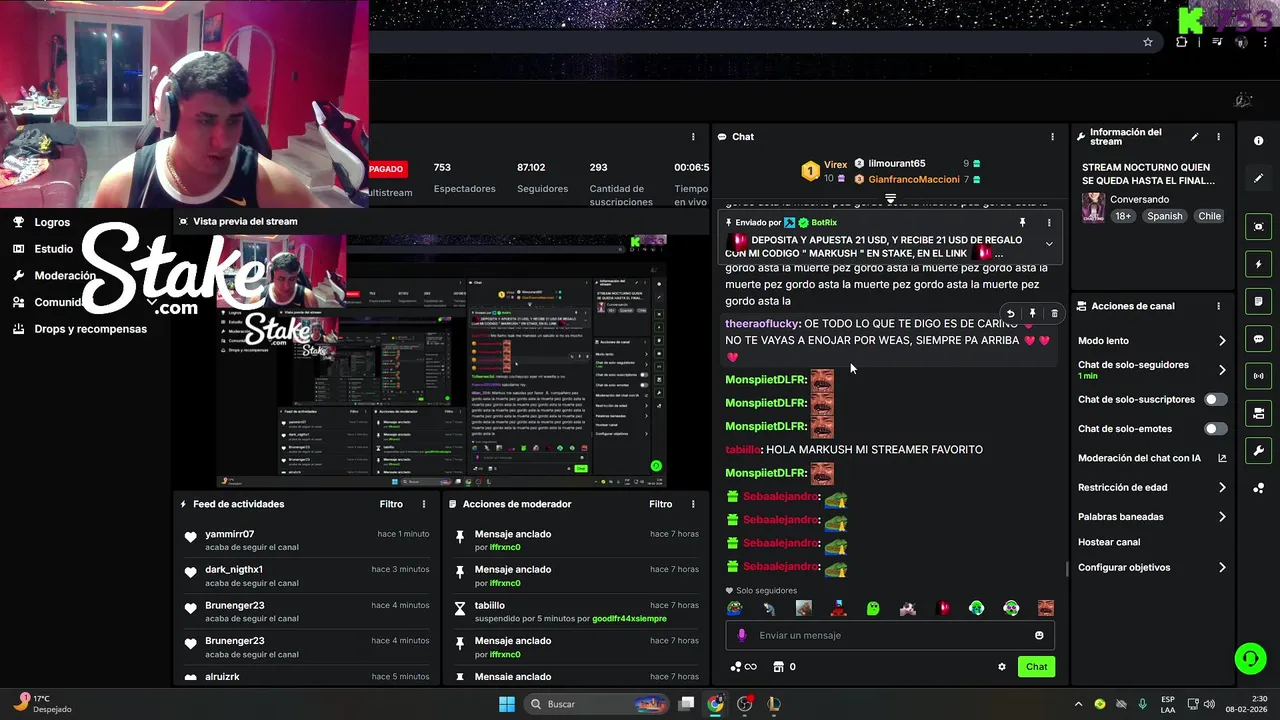
Task: Open stream stats bar options menu
Action: [693, 137]
